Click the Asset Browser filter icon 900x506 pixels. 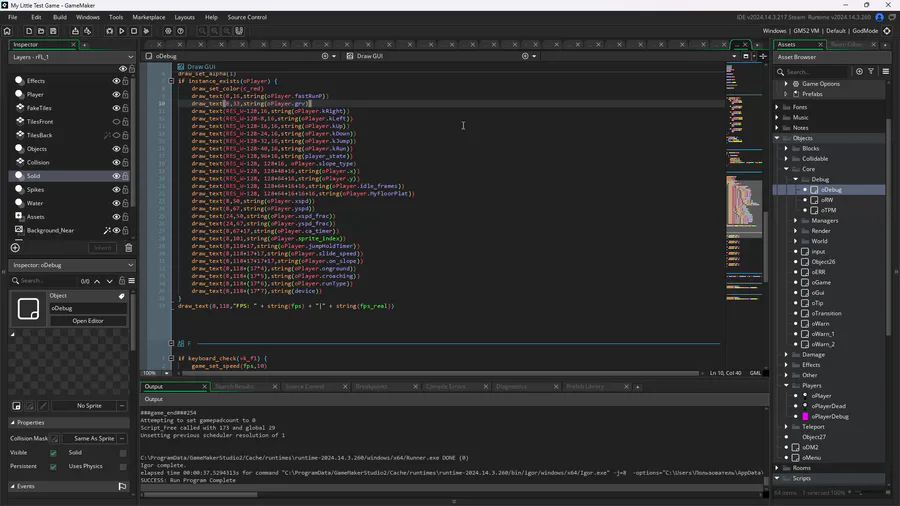click(871, 72)
